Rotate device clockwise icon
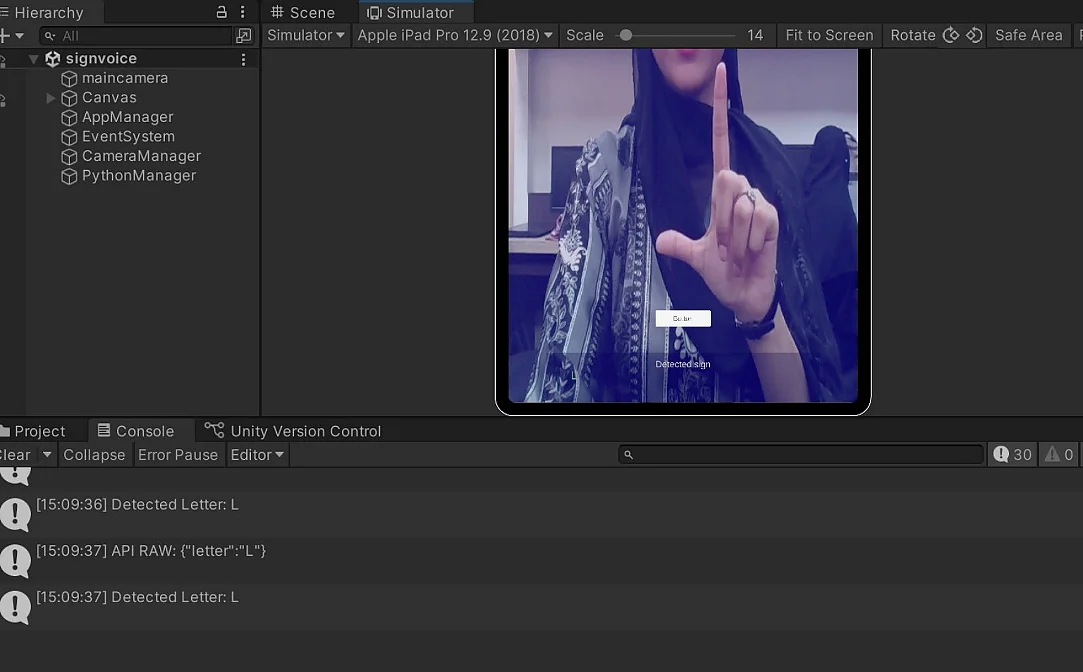The width and height of the screenshot is (1083, 672). 951,35
